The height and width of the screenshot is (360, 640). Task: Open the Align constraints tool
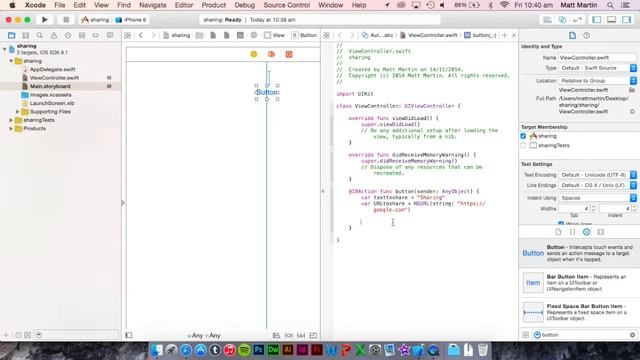(x=276, y=336)
